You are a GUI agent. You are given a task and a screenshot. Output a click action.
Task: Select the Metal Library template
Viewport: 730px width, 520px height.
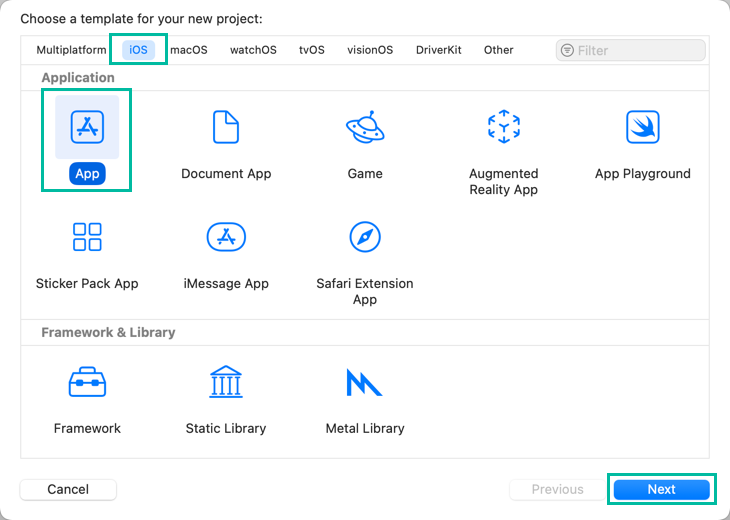(365, 382)
